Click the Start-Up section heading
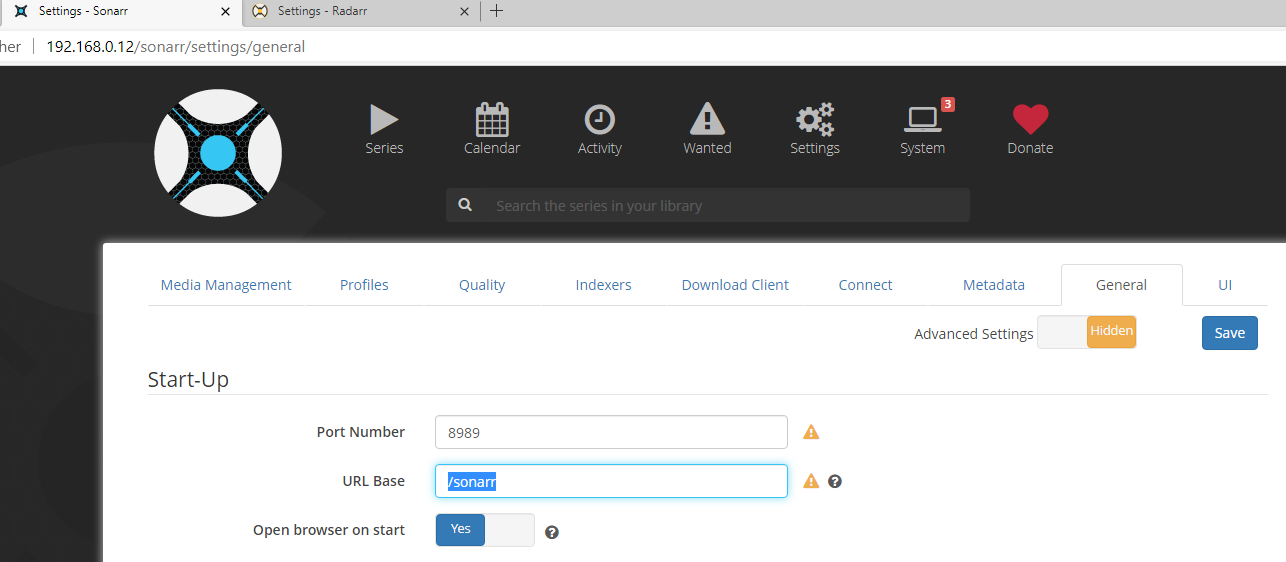The height and width of the screenshot is (562, 1286). pyautogui.click(x=188, y=380)
